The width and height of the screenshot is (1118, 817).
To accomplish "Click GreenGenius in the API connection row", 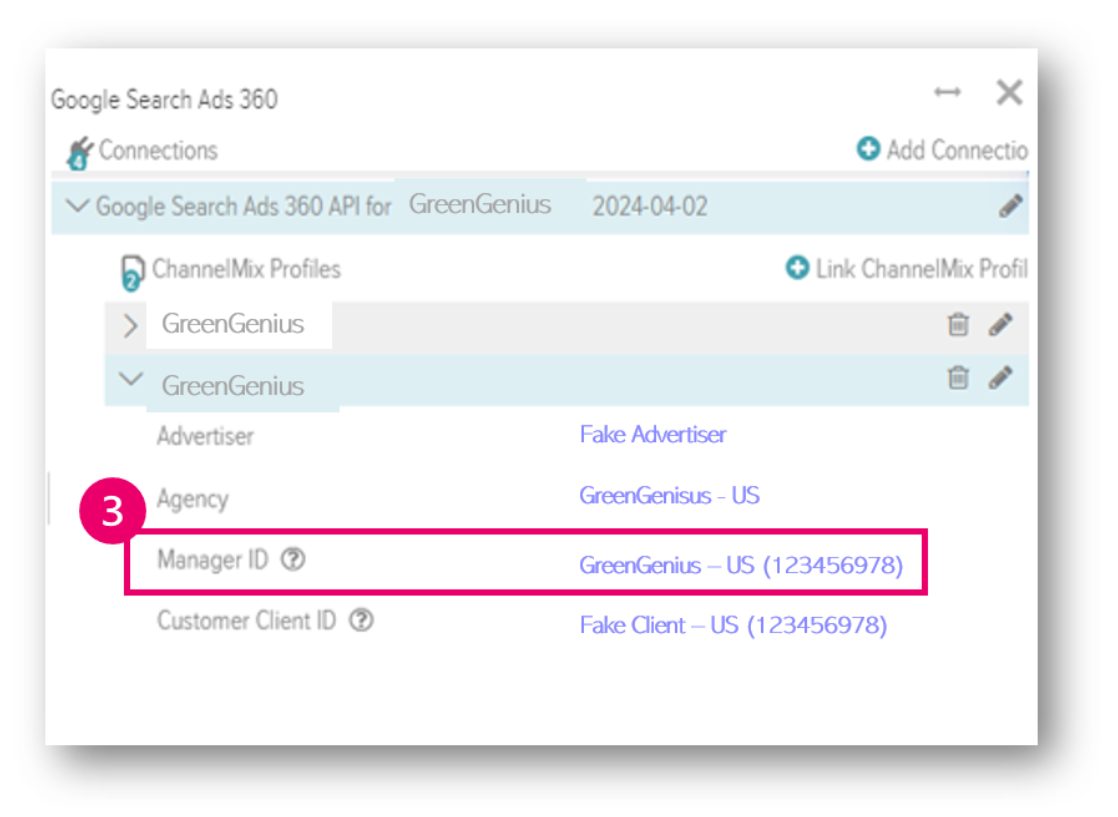I will click(x=480, y=205).
